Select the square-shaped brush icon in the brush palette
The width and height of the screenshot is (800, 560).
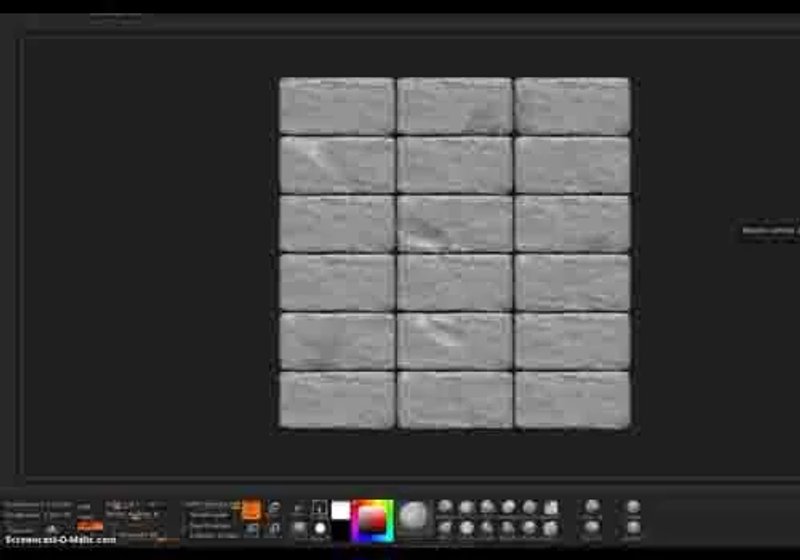coord(551,507)
